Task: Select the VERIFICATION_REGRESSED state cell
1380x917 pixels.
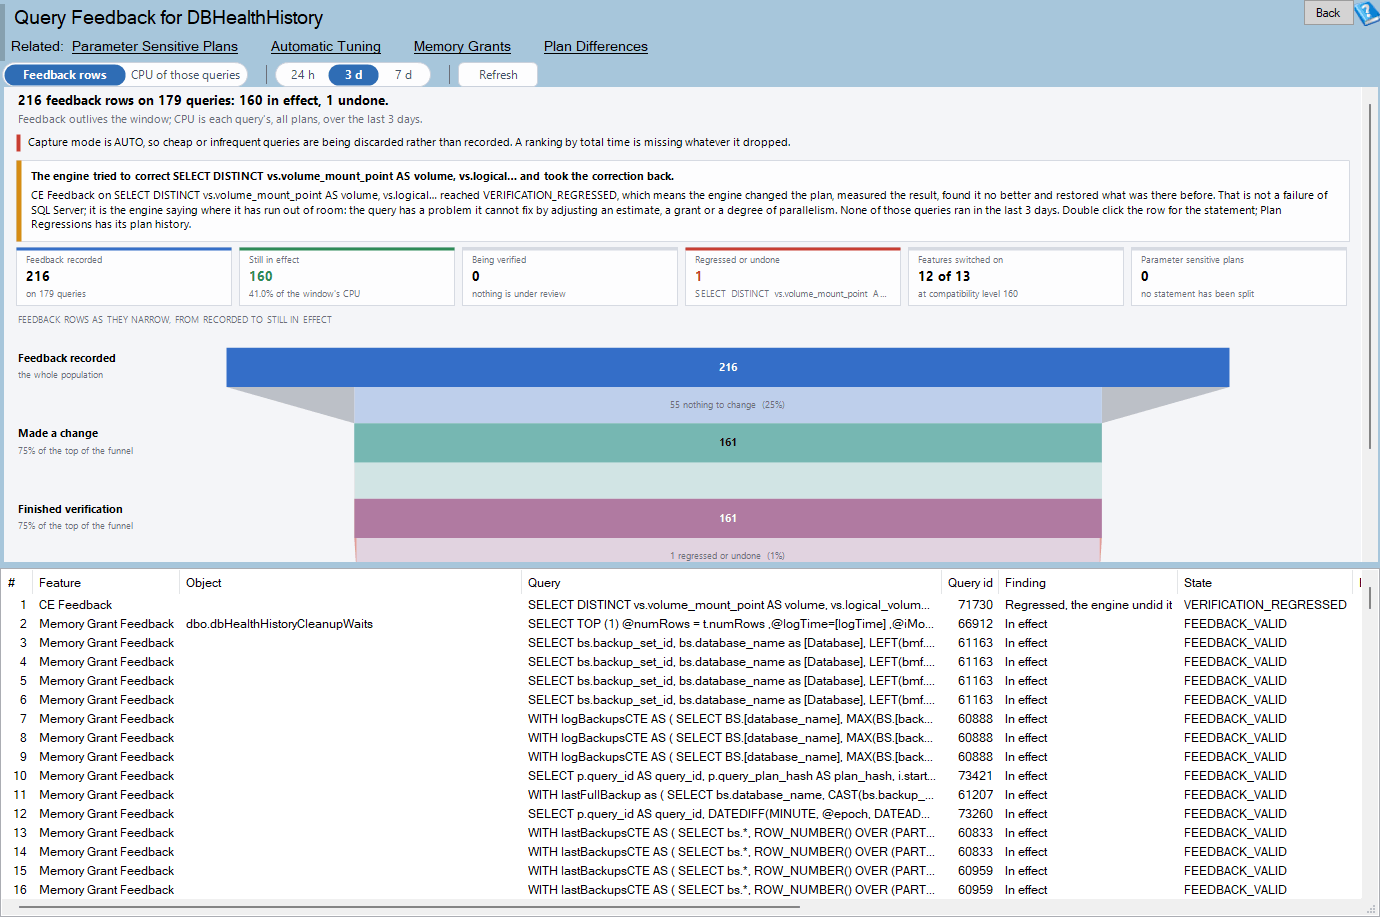Action: 1265,605
